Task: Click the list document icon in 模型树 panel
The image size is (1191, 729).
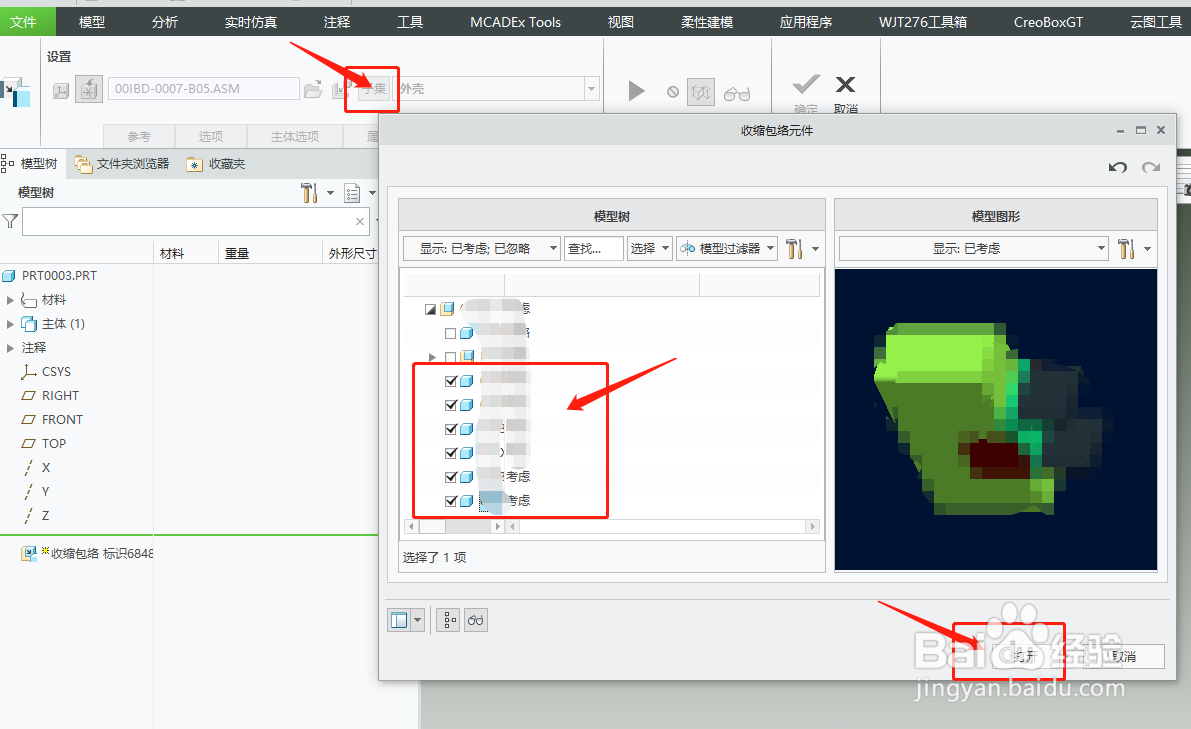Action: [x=352, y=193]
